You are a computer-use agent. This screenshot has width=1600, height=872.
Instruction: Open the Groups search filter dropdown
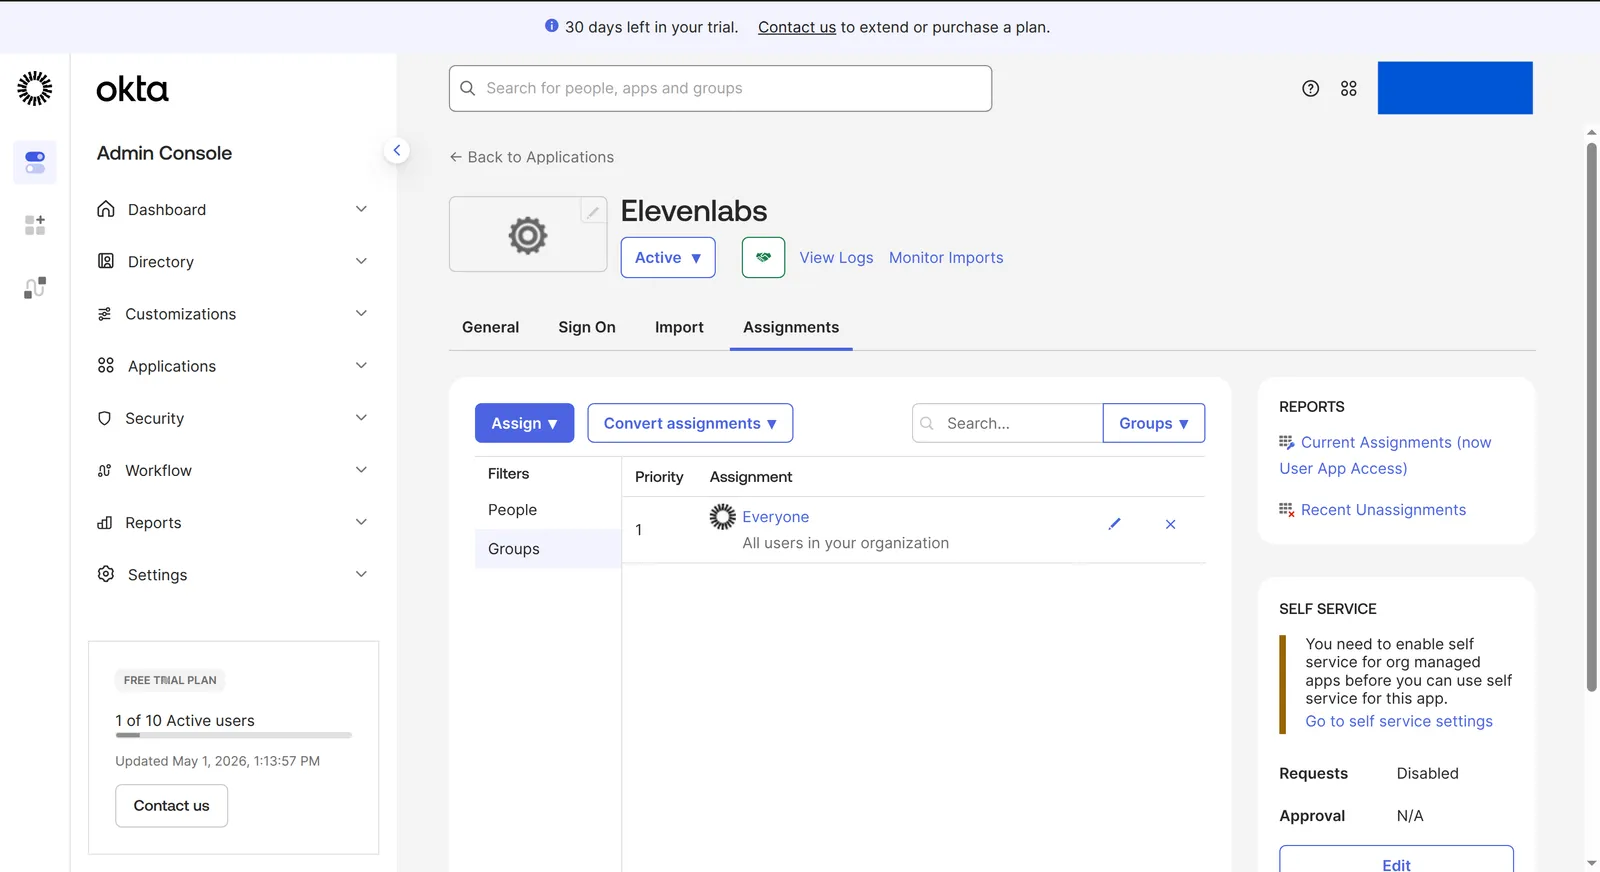point(1154,423)
